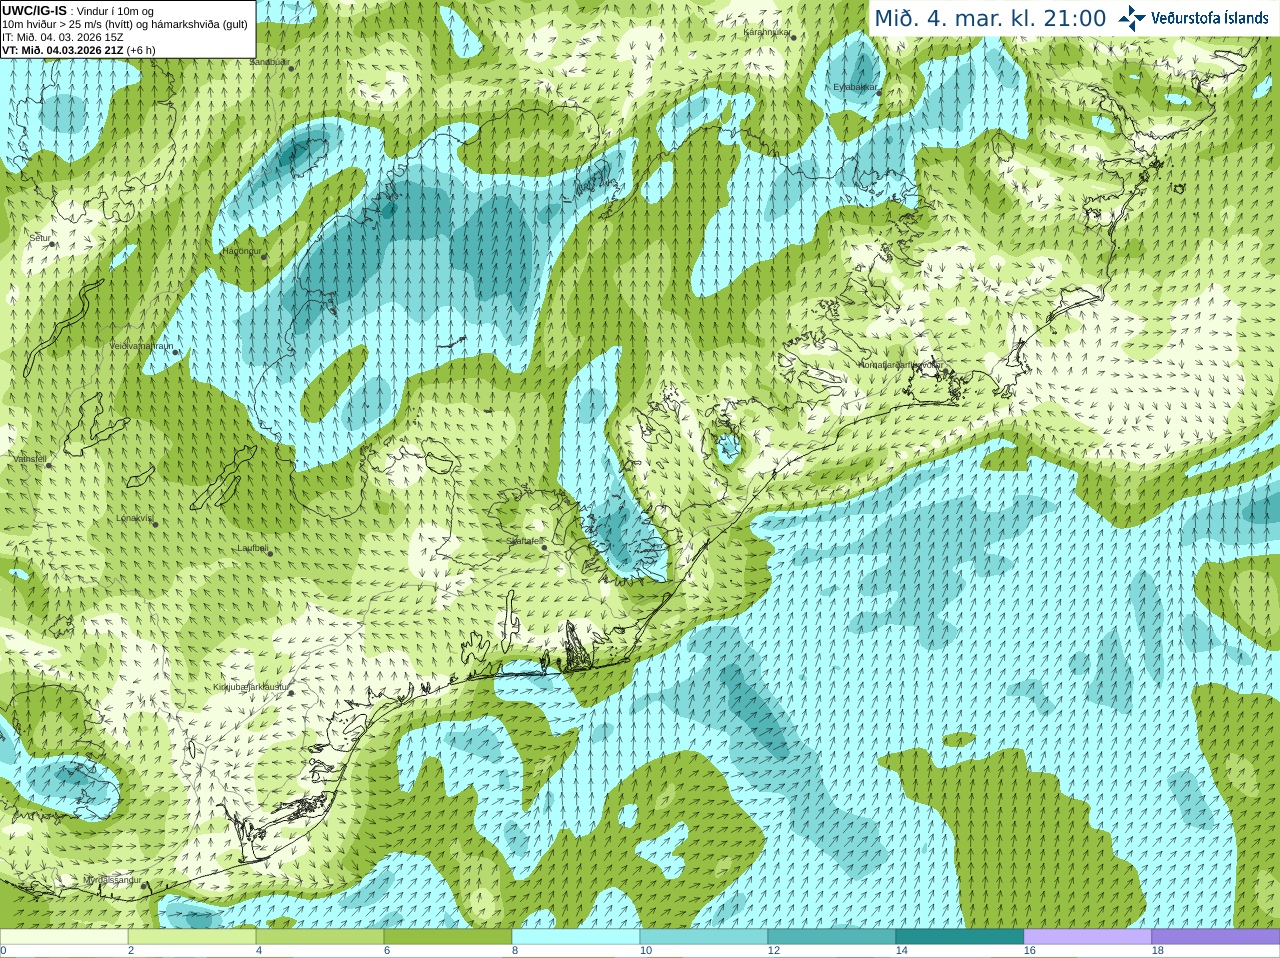
Task: Select the Laufbali station label
Action: (252, 548)
